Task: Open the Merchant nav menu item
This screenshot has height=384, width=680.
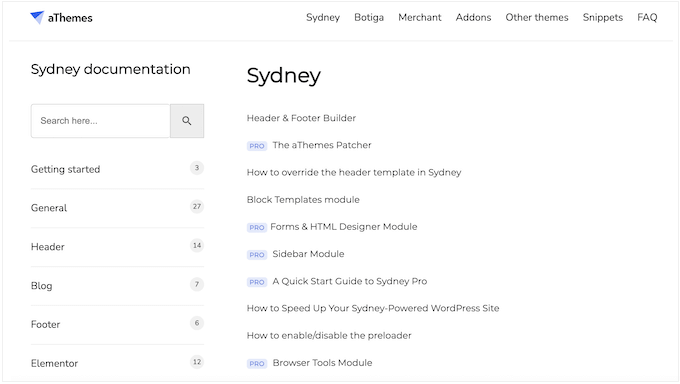Action: 420,17
